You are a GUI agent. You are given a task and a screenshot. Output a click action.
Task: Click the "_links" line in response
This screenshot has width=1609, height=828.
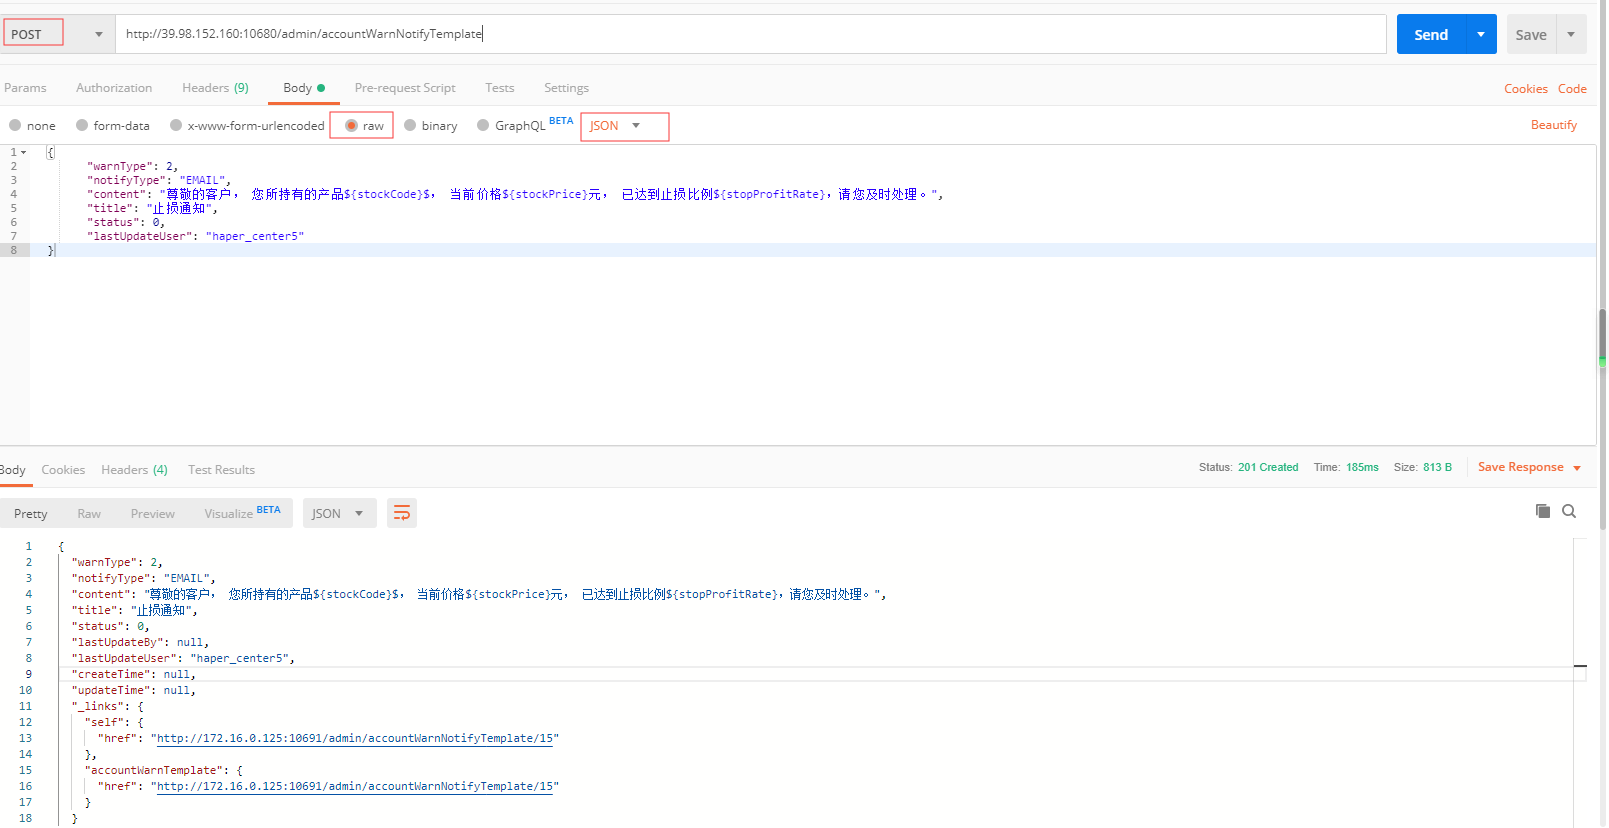(107, 707)
